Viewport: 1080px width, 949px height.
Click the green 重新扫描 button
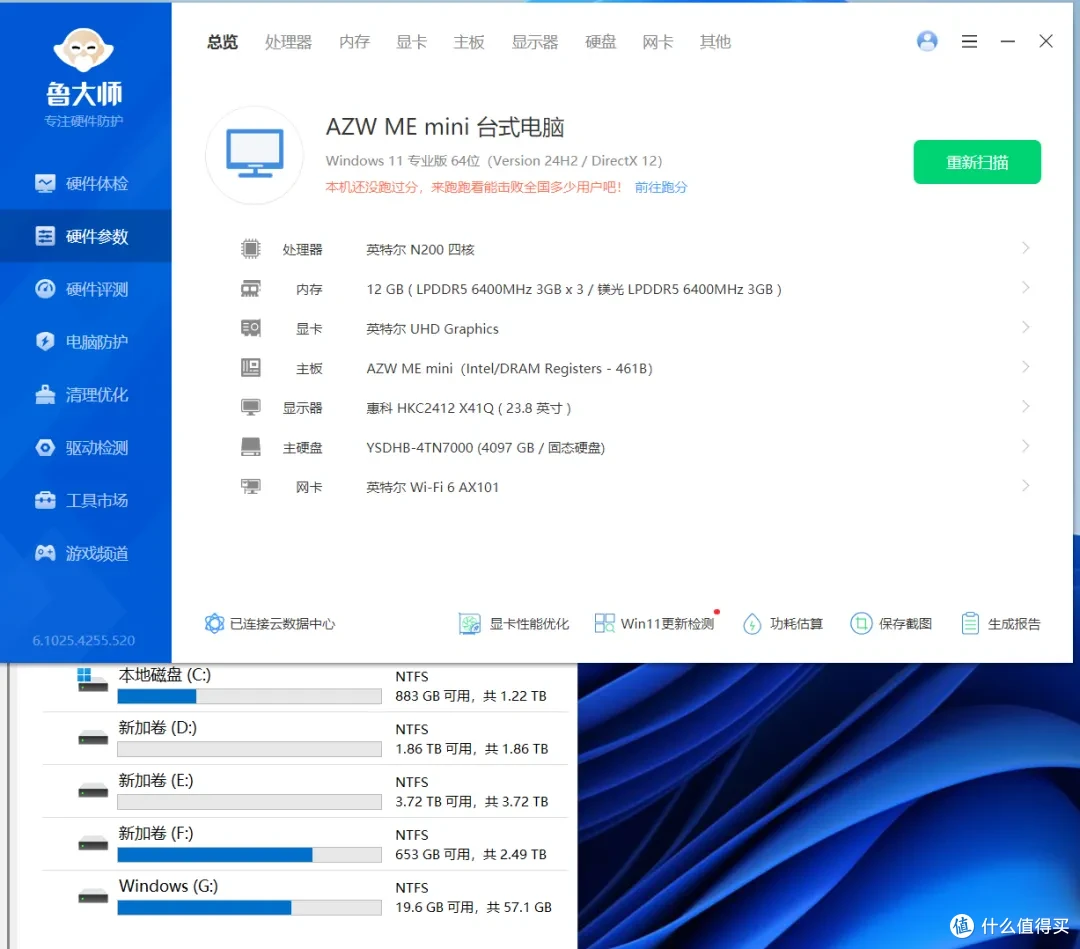pyautogui.click(x=977, y=162)
